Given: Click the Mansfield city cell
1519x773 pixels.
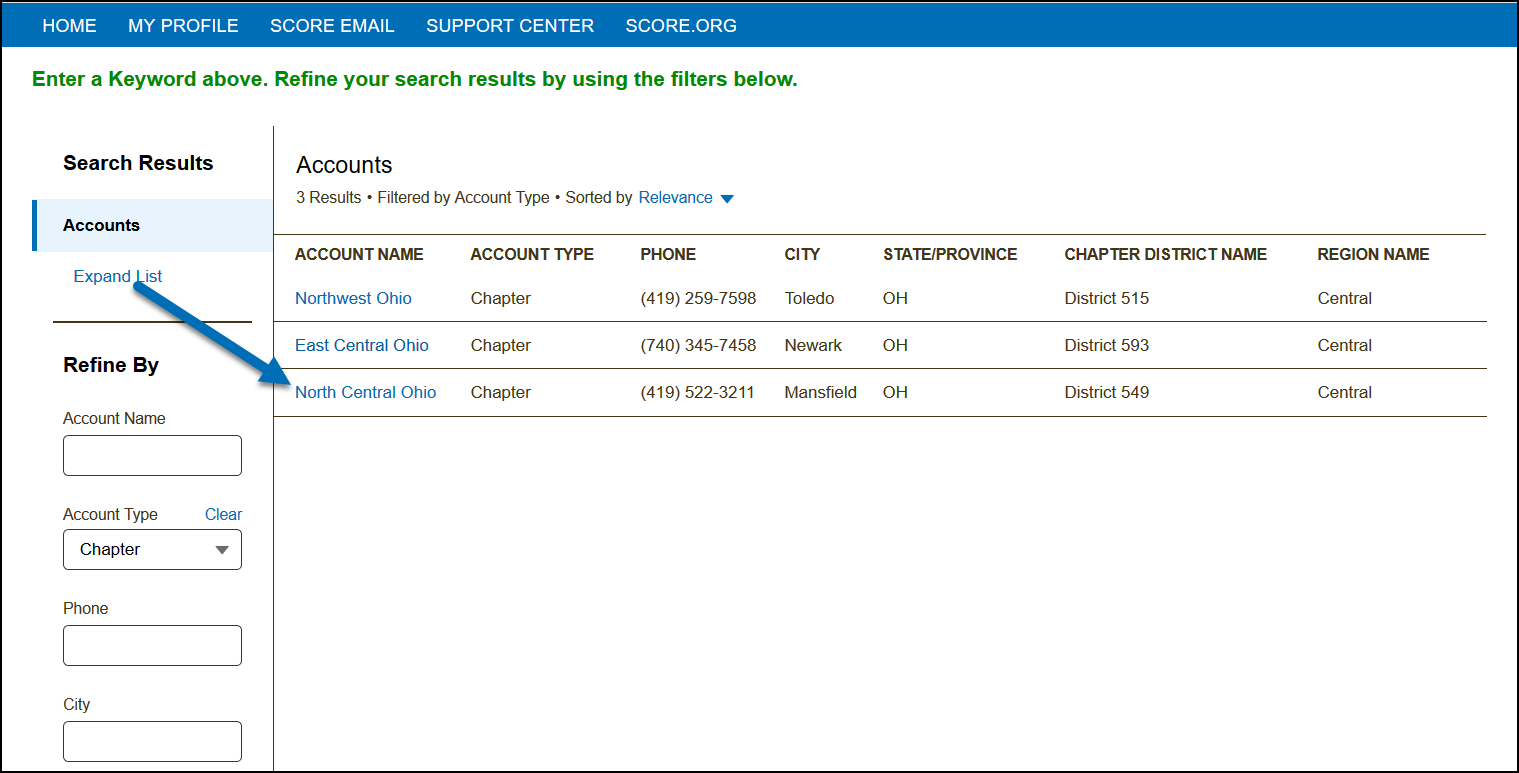Looking at the screenshot, I should click(x=821, y=392).
